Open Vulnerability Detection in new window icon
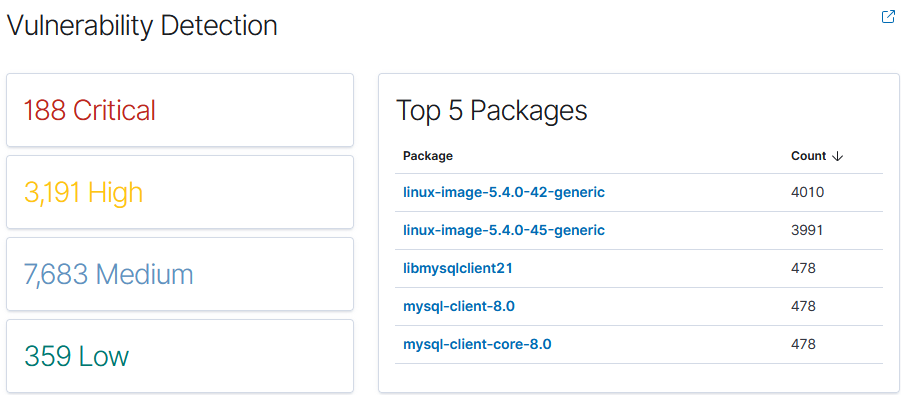The image size is (901, 395). 888,17
